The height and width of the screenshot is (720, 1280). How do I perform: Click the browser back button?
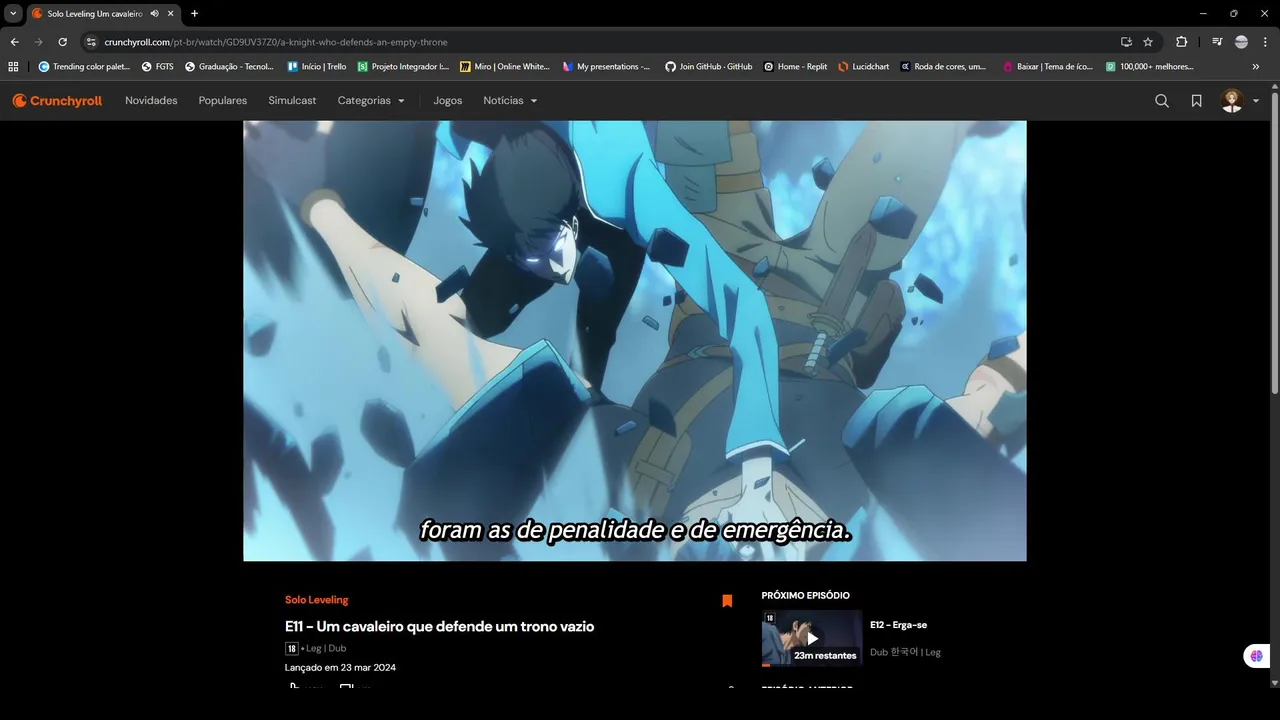tap(14, 42)
